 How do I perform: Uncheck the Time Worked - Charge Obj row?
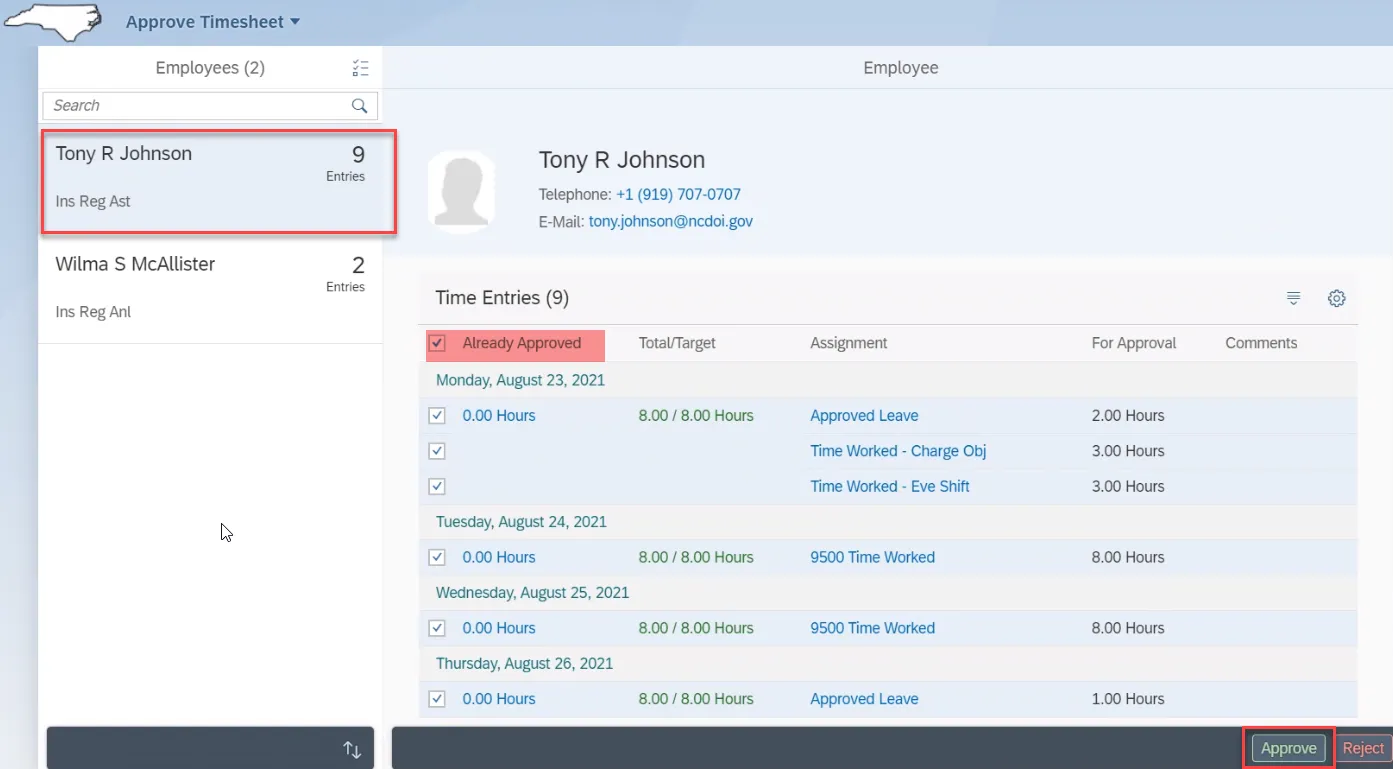tap(437, 451)
